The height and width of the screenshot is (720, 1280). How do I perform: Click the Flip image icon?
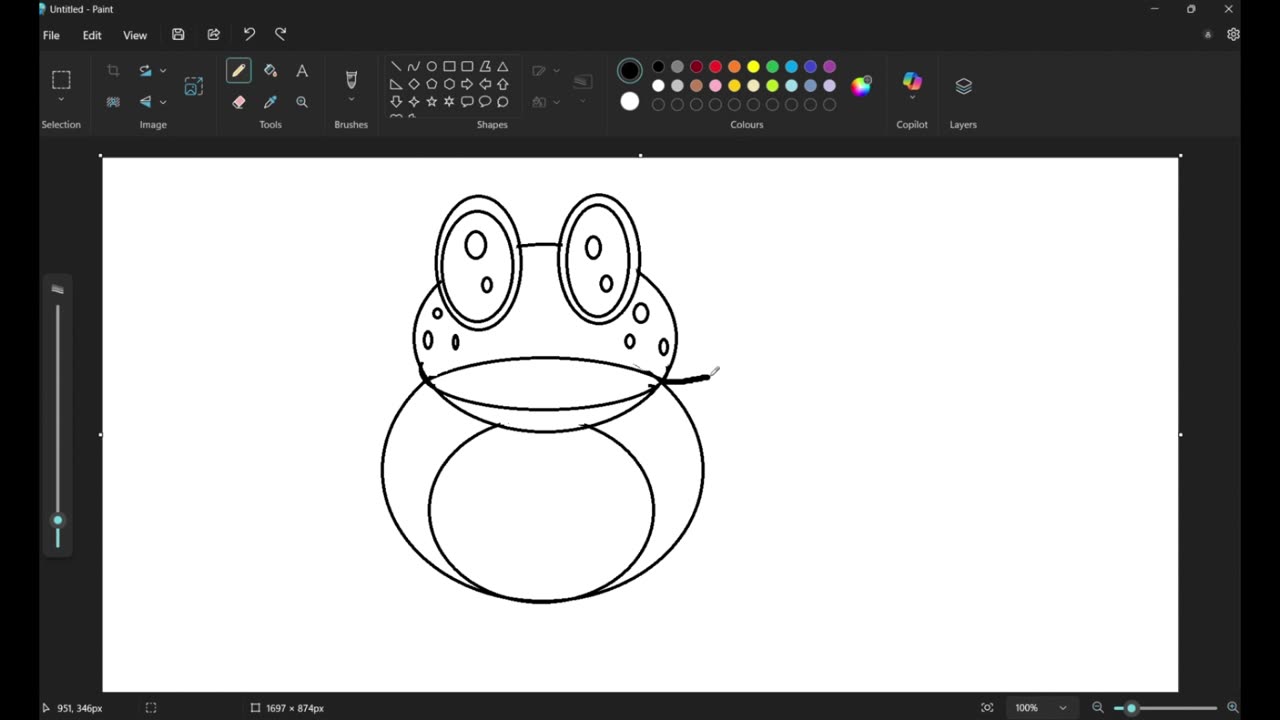(146, 102)
